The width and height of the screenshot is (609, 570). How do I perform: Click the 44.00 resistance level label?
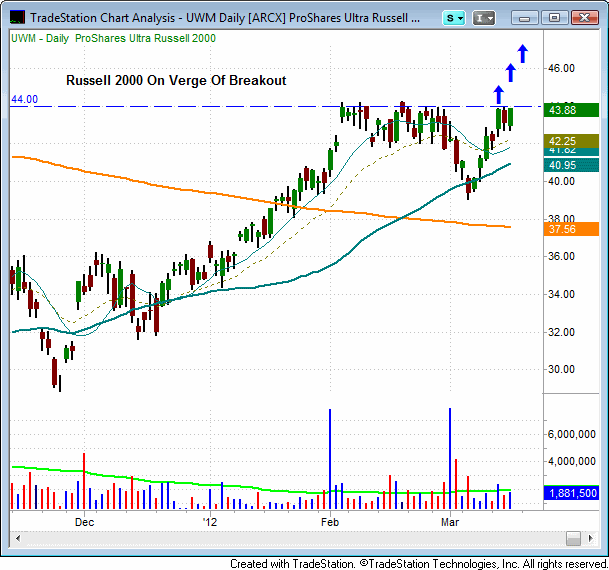24,99
